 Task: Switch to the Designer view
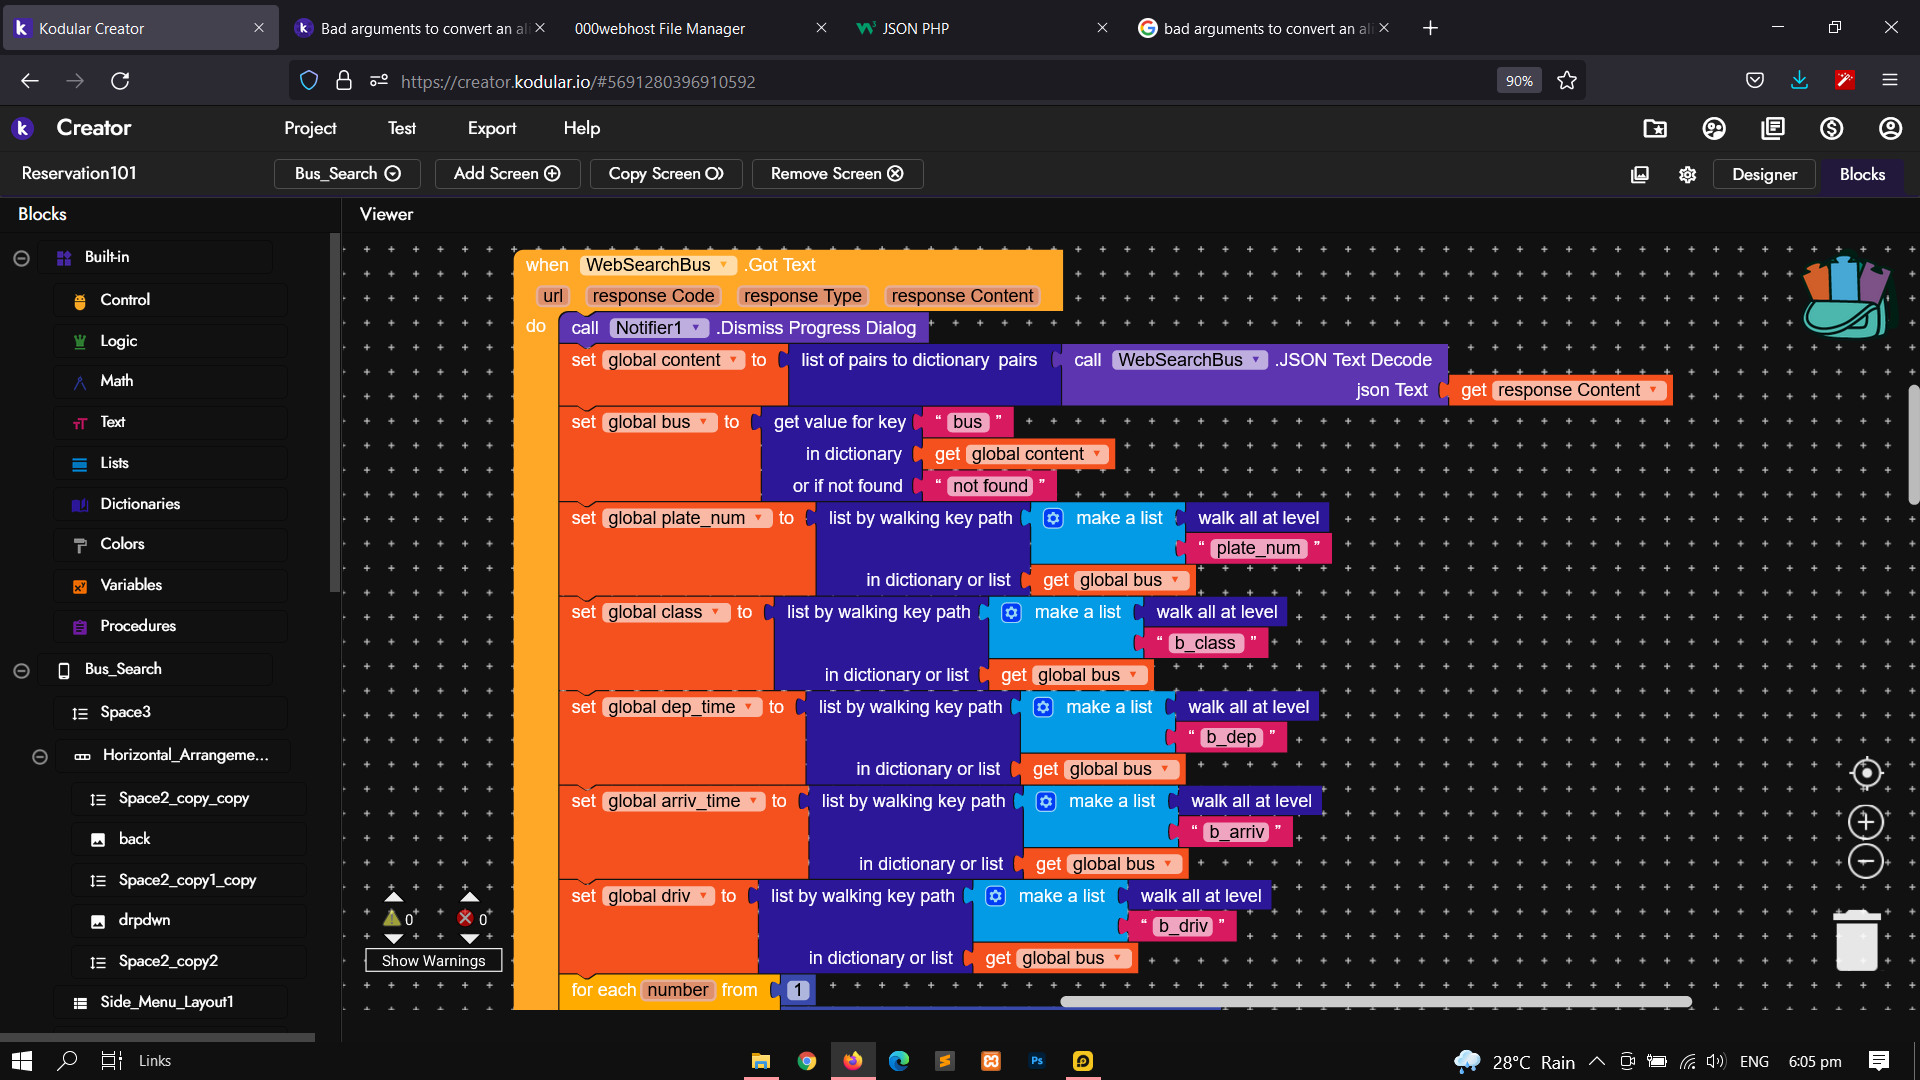[x=1764, y=174]
